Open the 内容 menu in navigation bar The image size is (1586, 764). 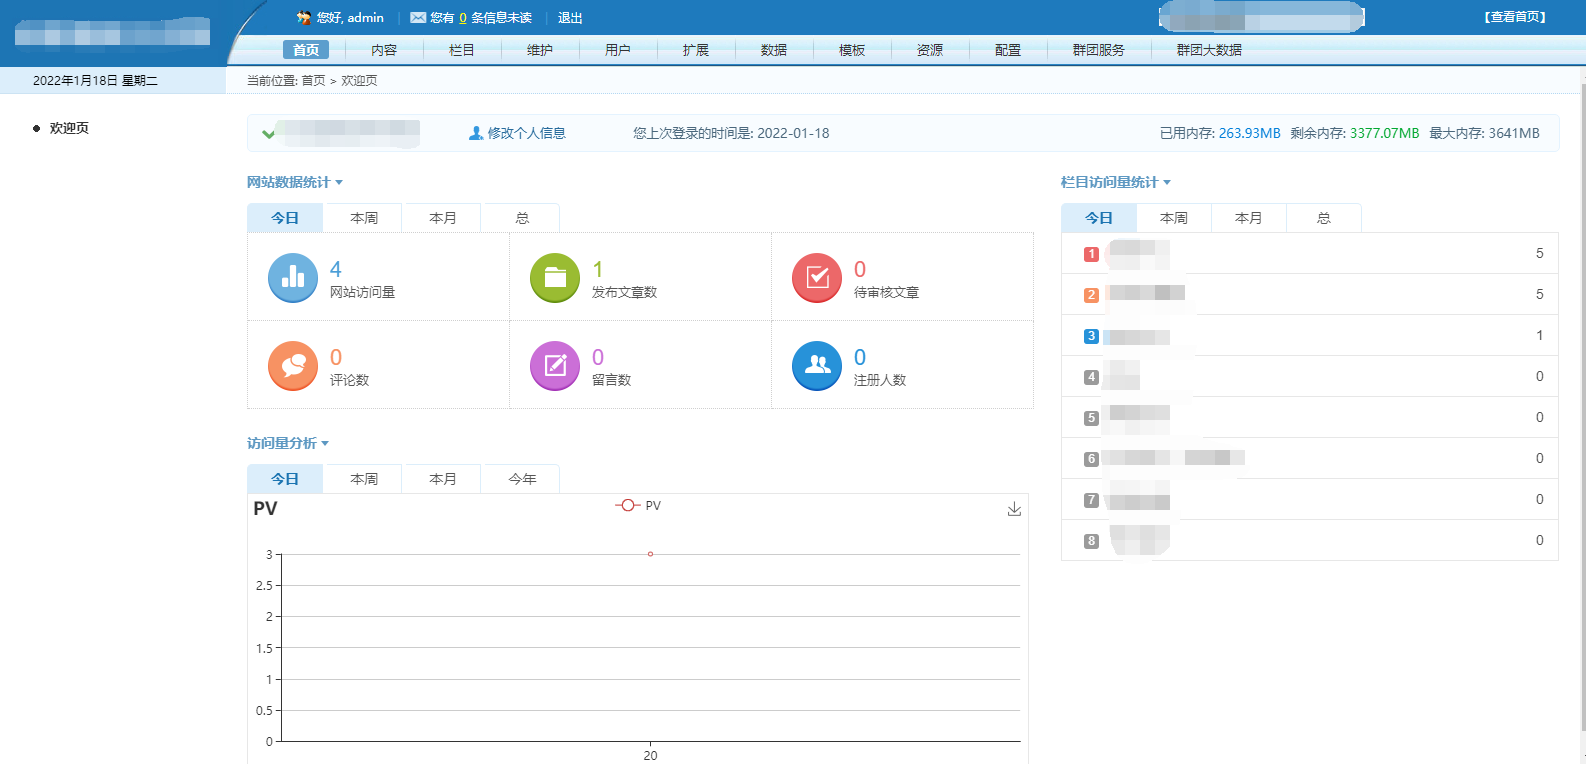[x=384, y=50]
